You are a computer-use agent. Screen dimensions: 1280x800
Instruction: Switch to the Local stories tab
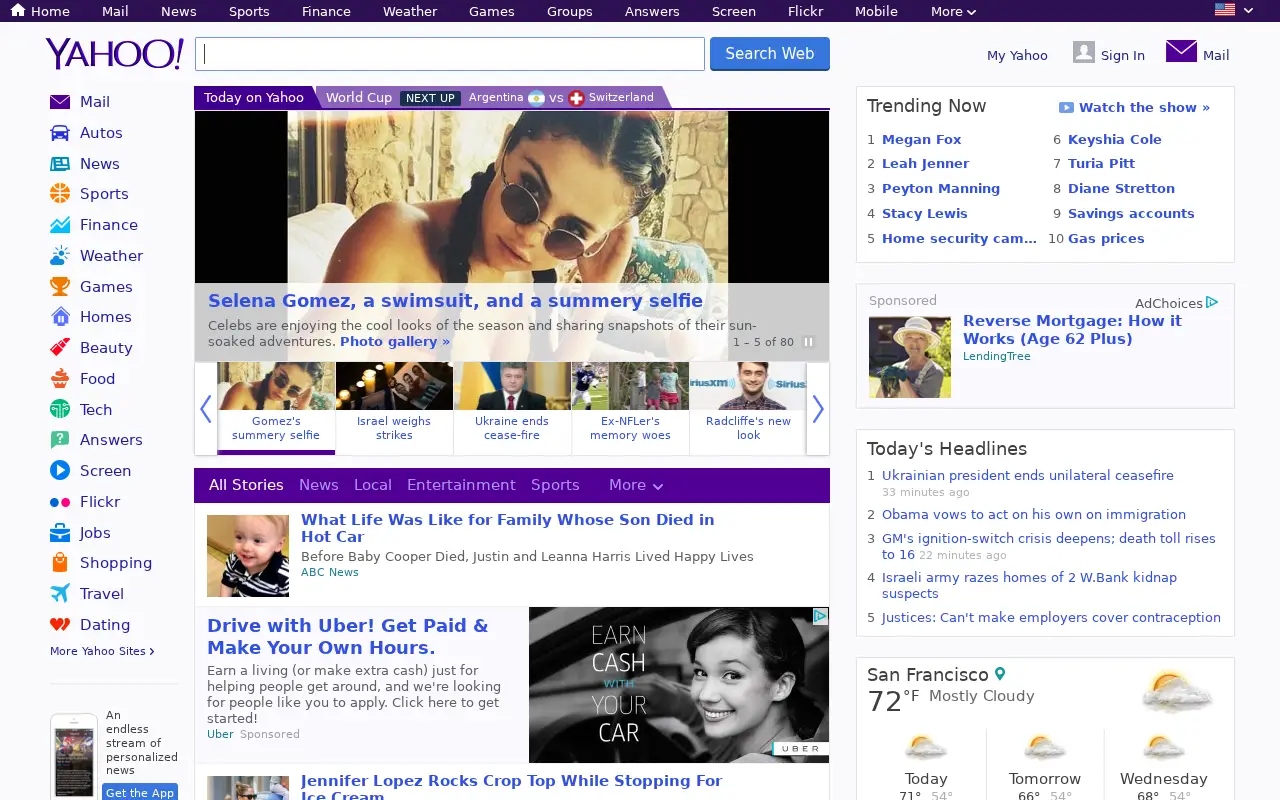click(x=373, y=485)
